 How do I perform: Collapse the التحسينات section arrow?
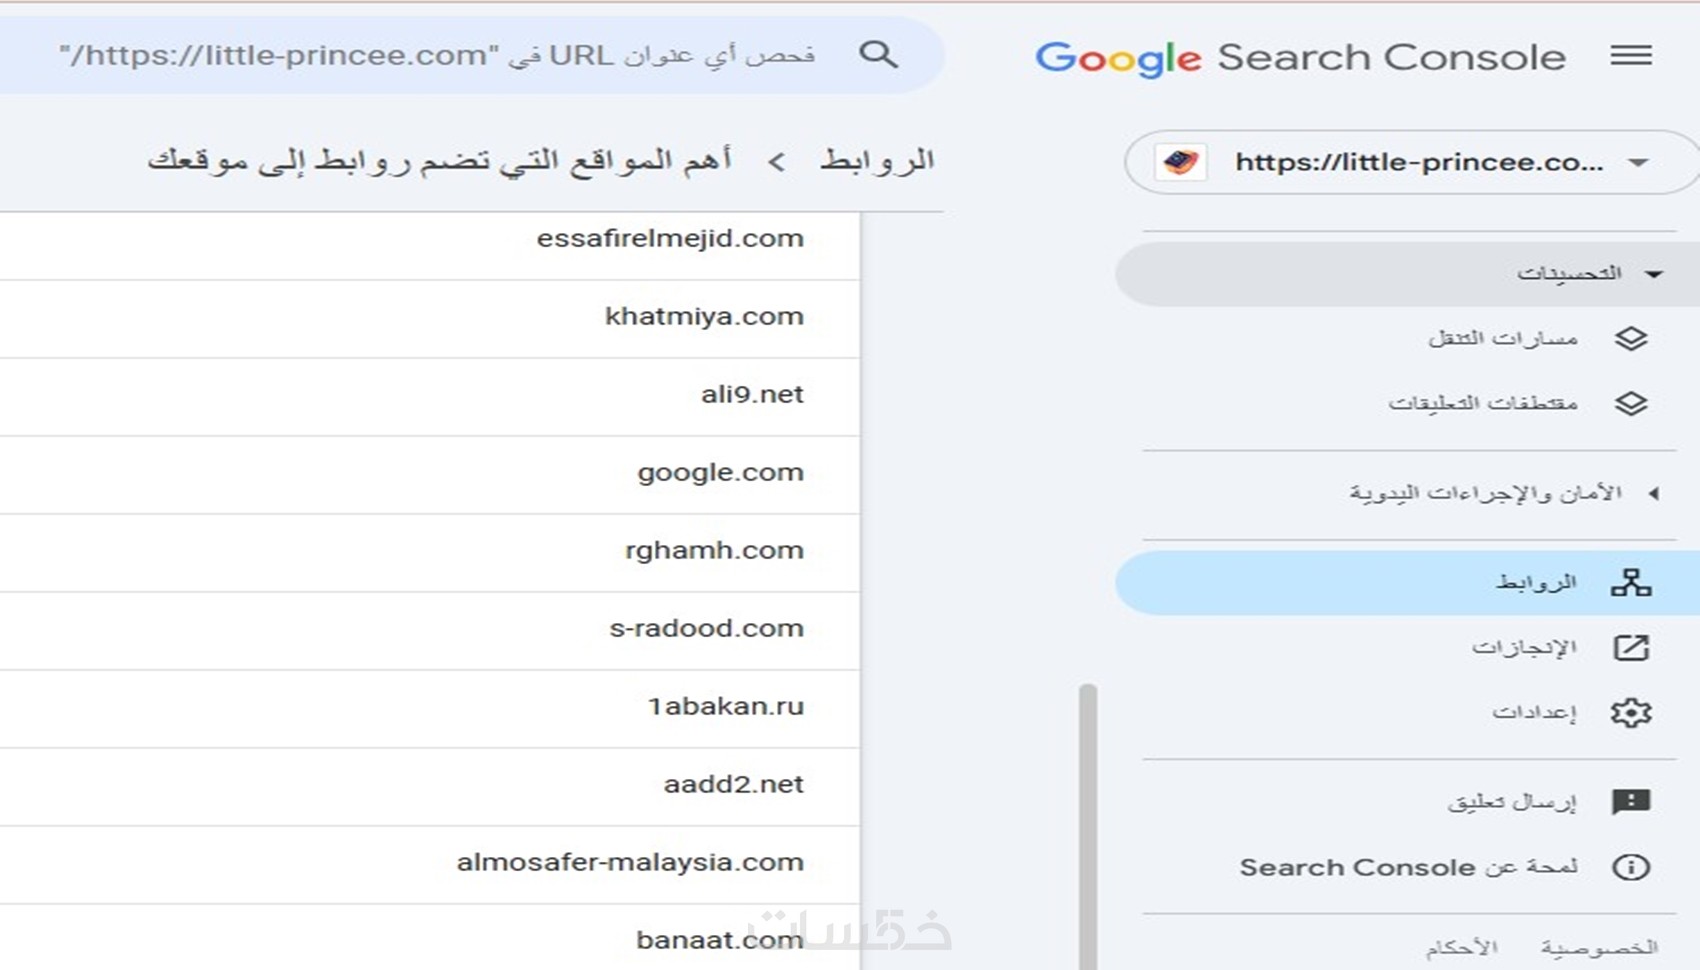[1654, 274]
